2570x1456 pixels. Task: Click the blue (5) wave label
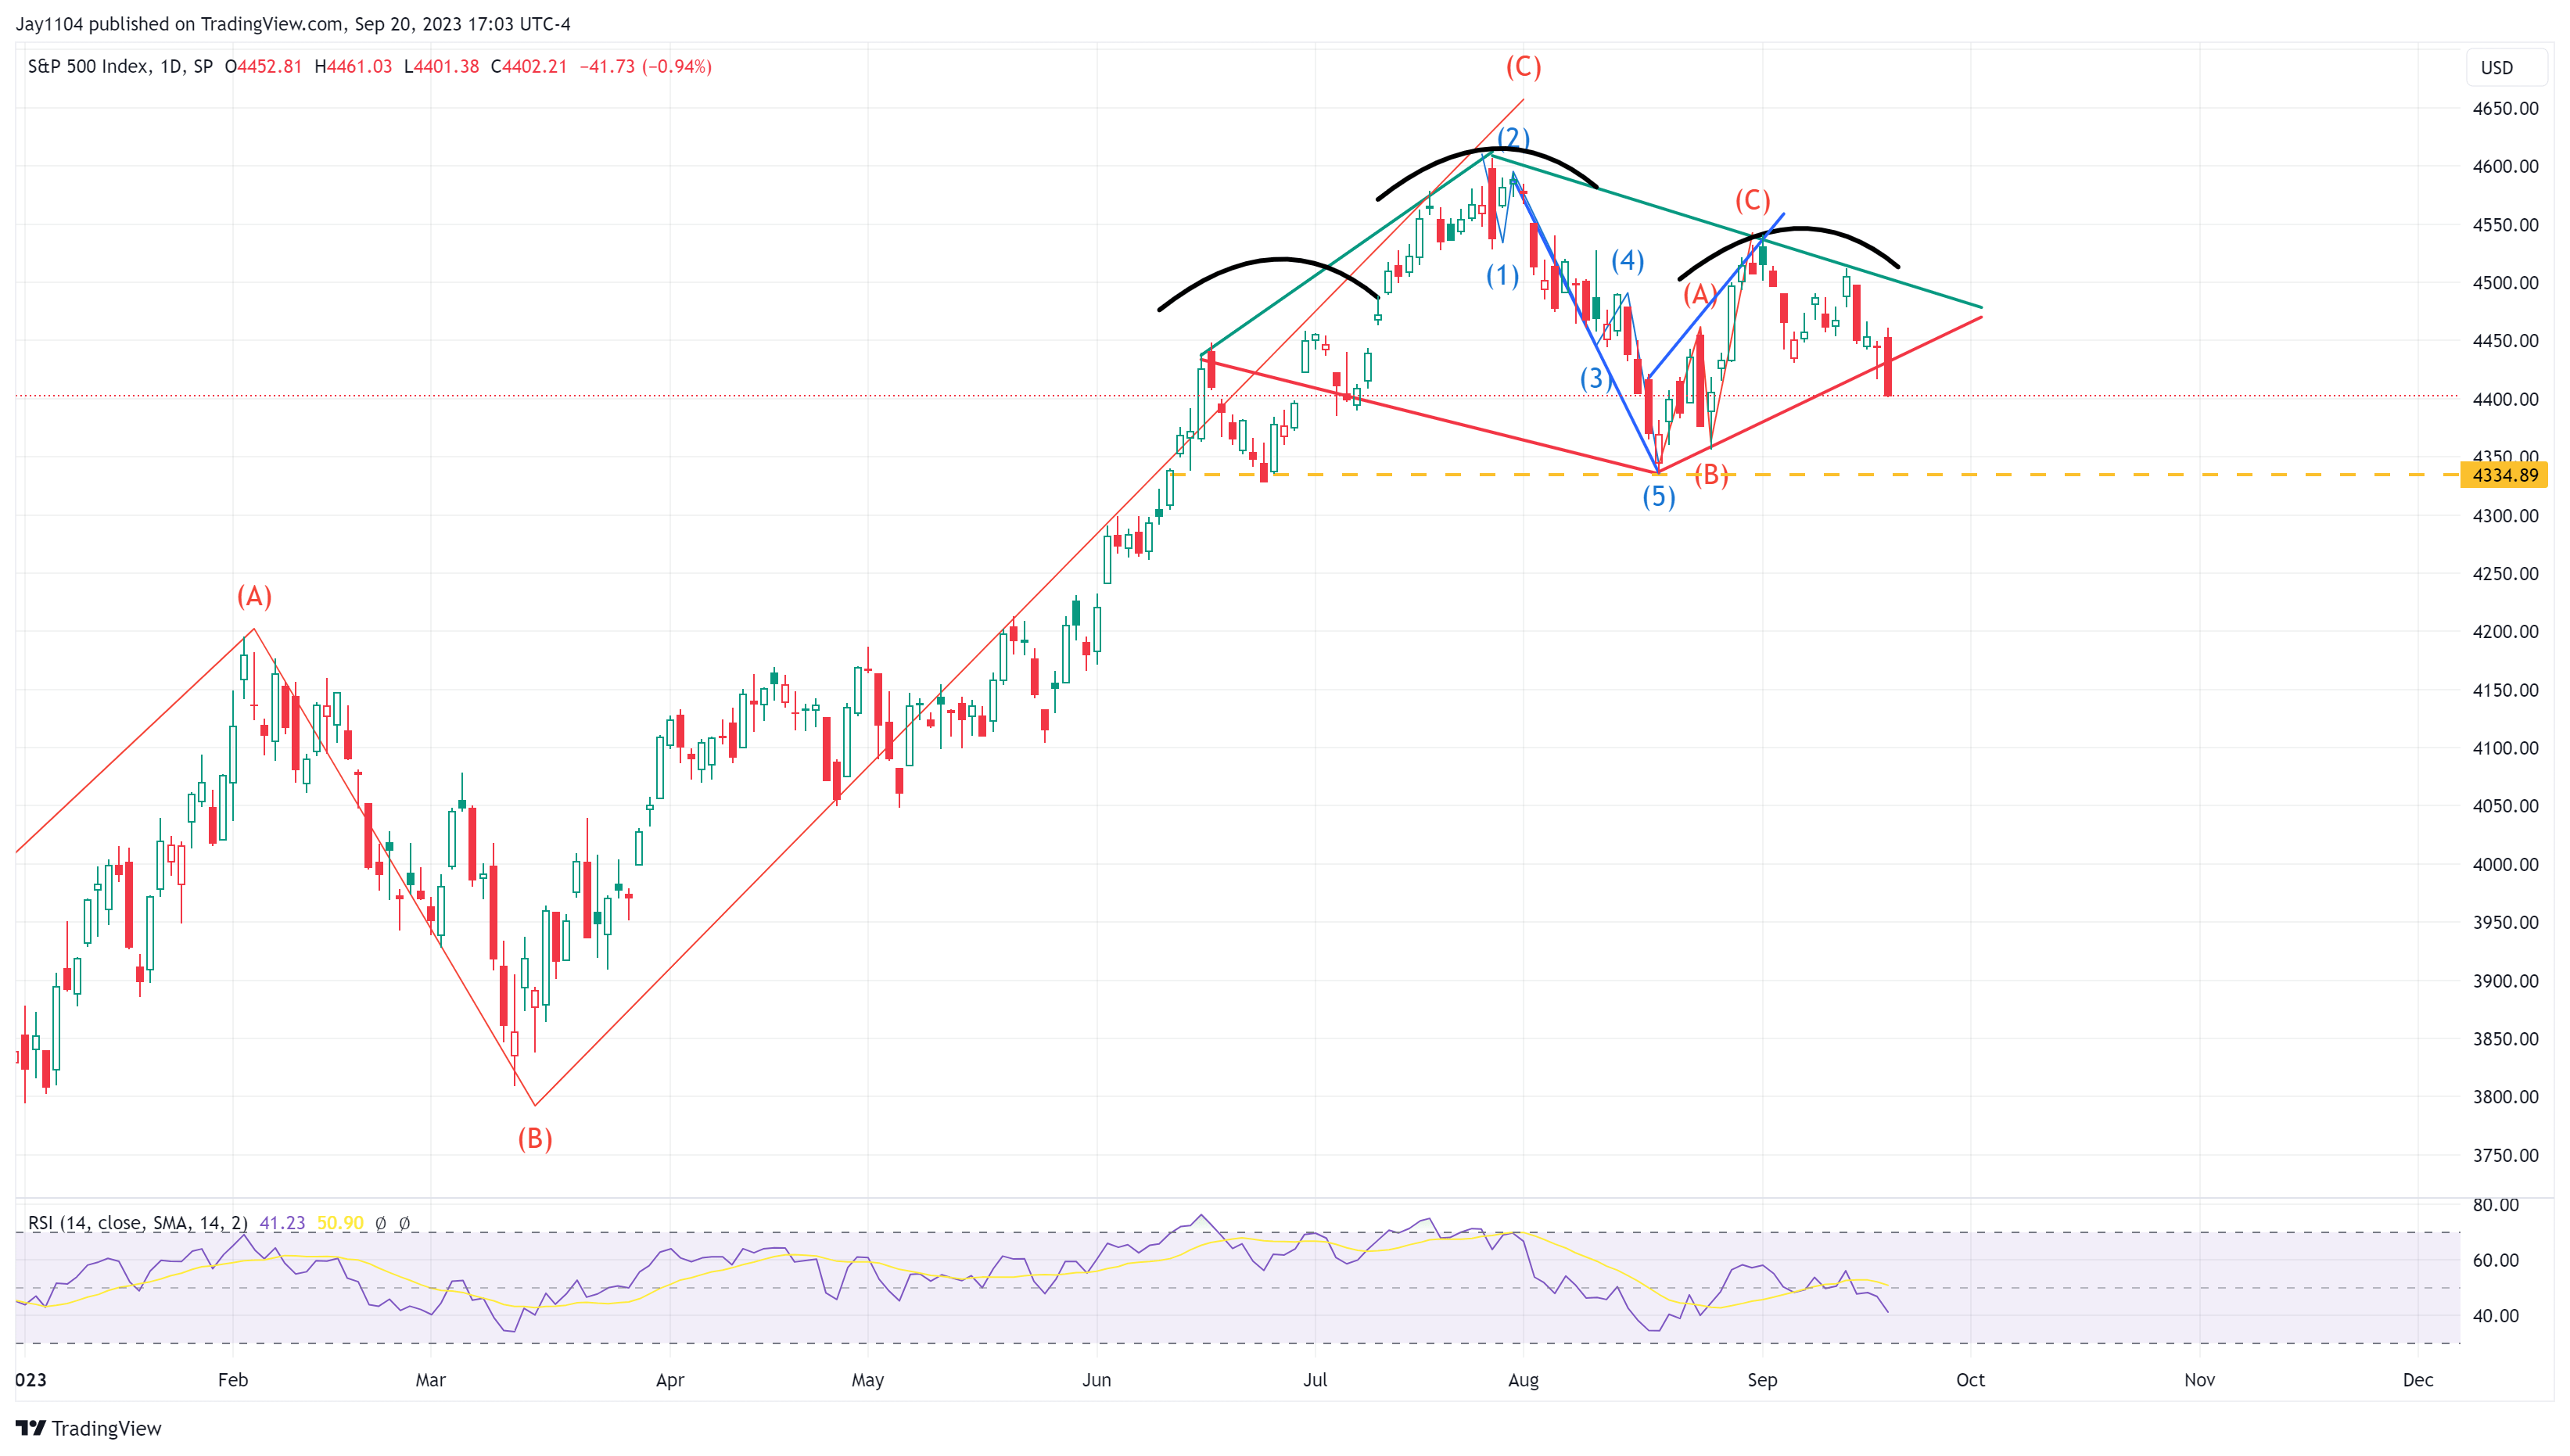coord(1659,496)
